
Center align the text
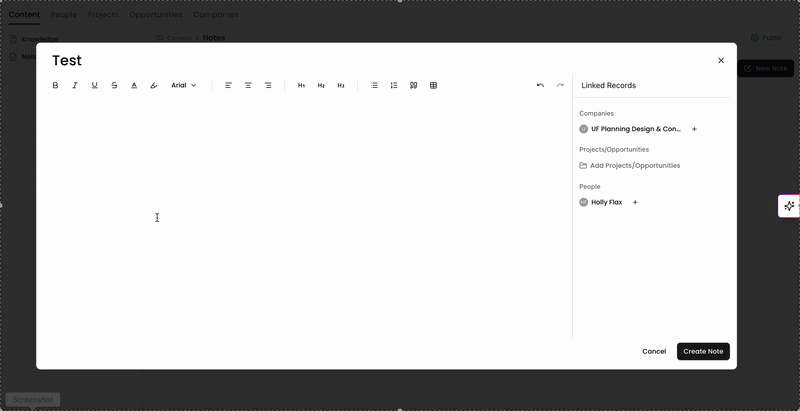click(x=248, y=85)
